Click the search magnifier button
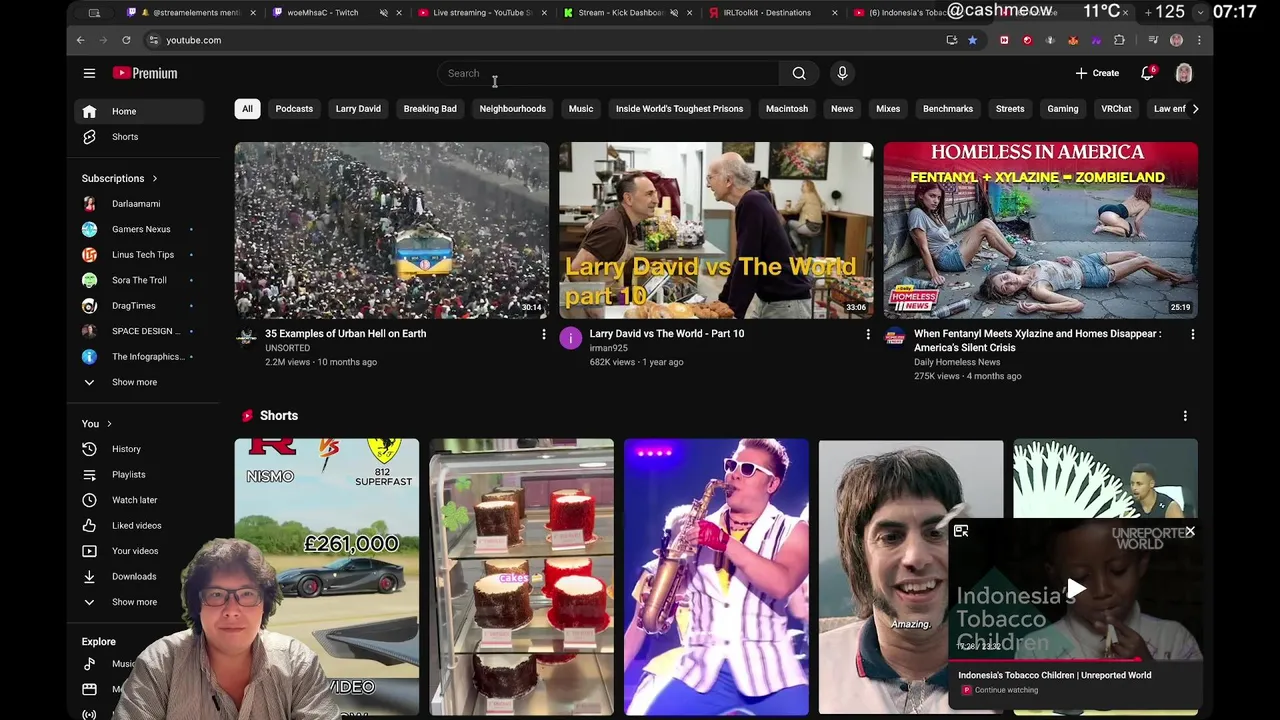 click(x=799, y=73)
